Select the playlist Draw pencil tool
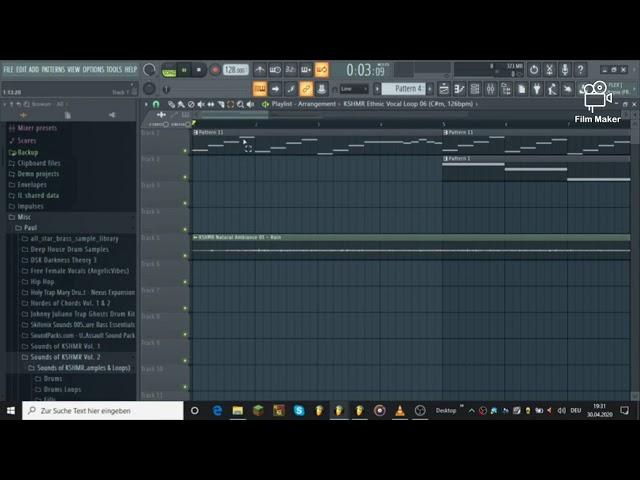The width and height of the screenshot is (640, 480). (x=171, y=104)
